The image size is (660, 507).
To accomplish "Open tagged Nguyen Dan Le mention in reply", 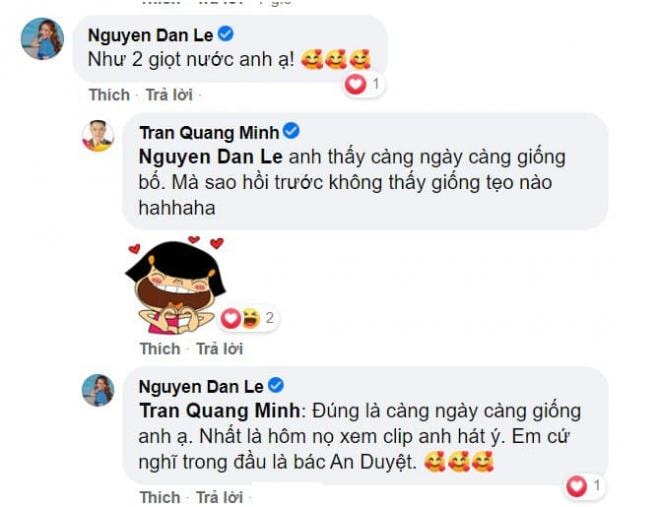I will [x=210, y=157].
